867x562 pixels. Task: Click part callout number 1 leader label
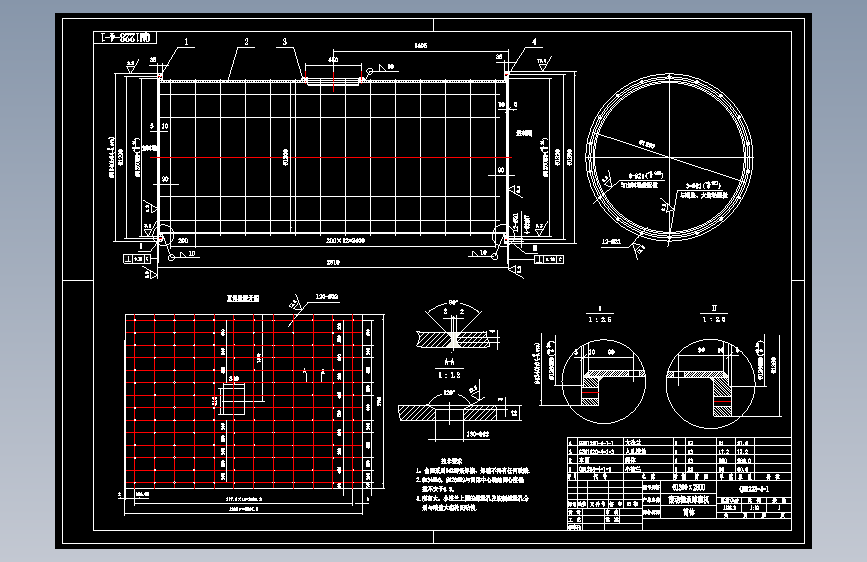[x=186, y=42]
